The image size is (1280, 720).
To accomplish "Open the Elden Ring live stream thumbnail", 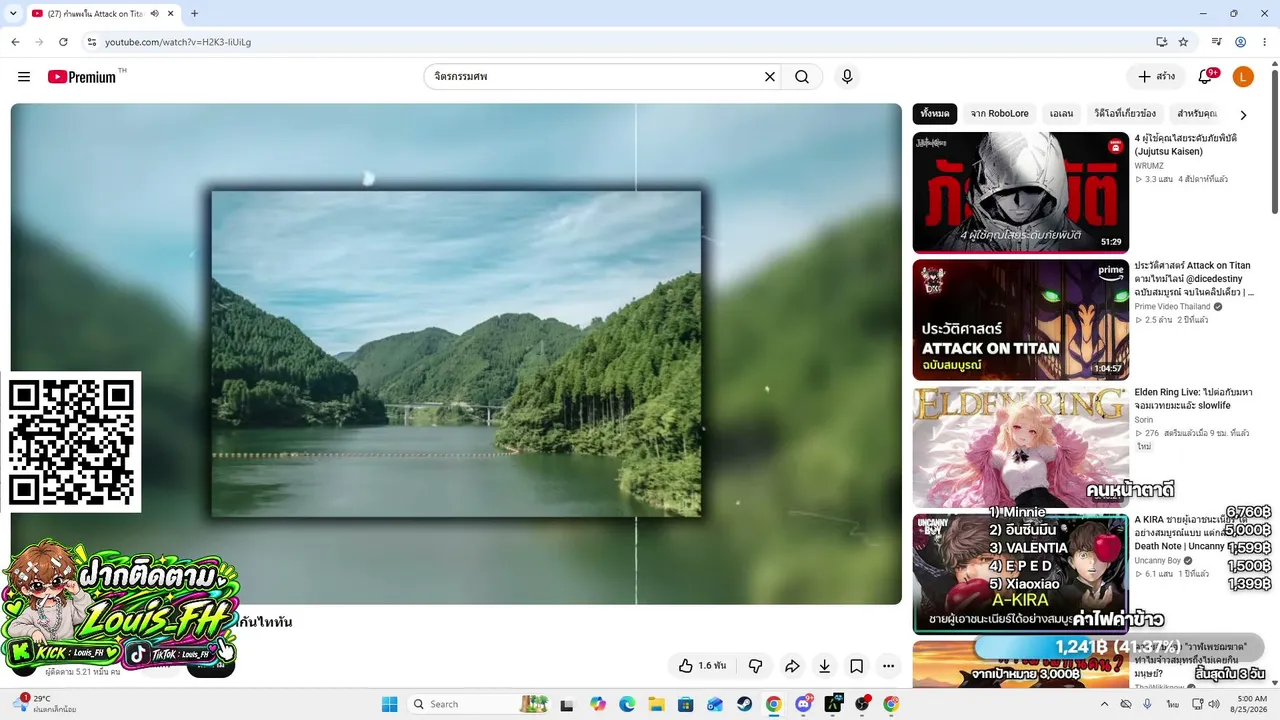I will point(1021,447).
